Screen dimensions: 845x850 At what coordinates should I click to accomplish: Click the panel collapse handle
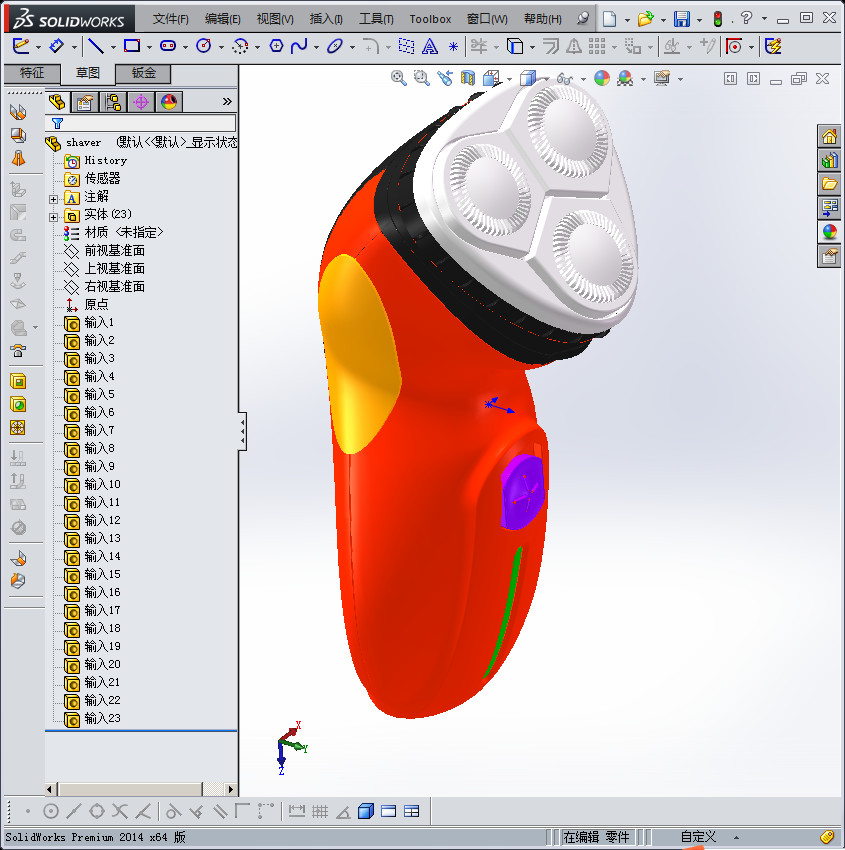tap(243, 431)
